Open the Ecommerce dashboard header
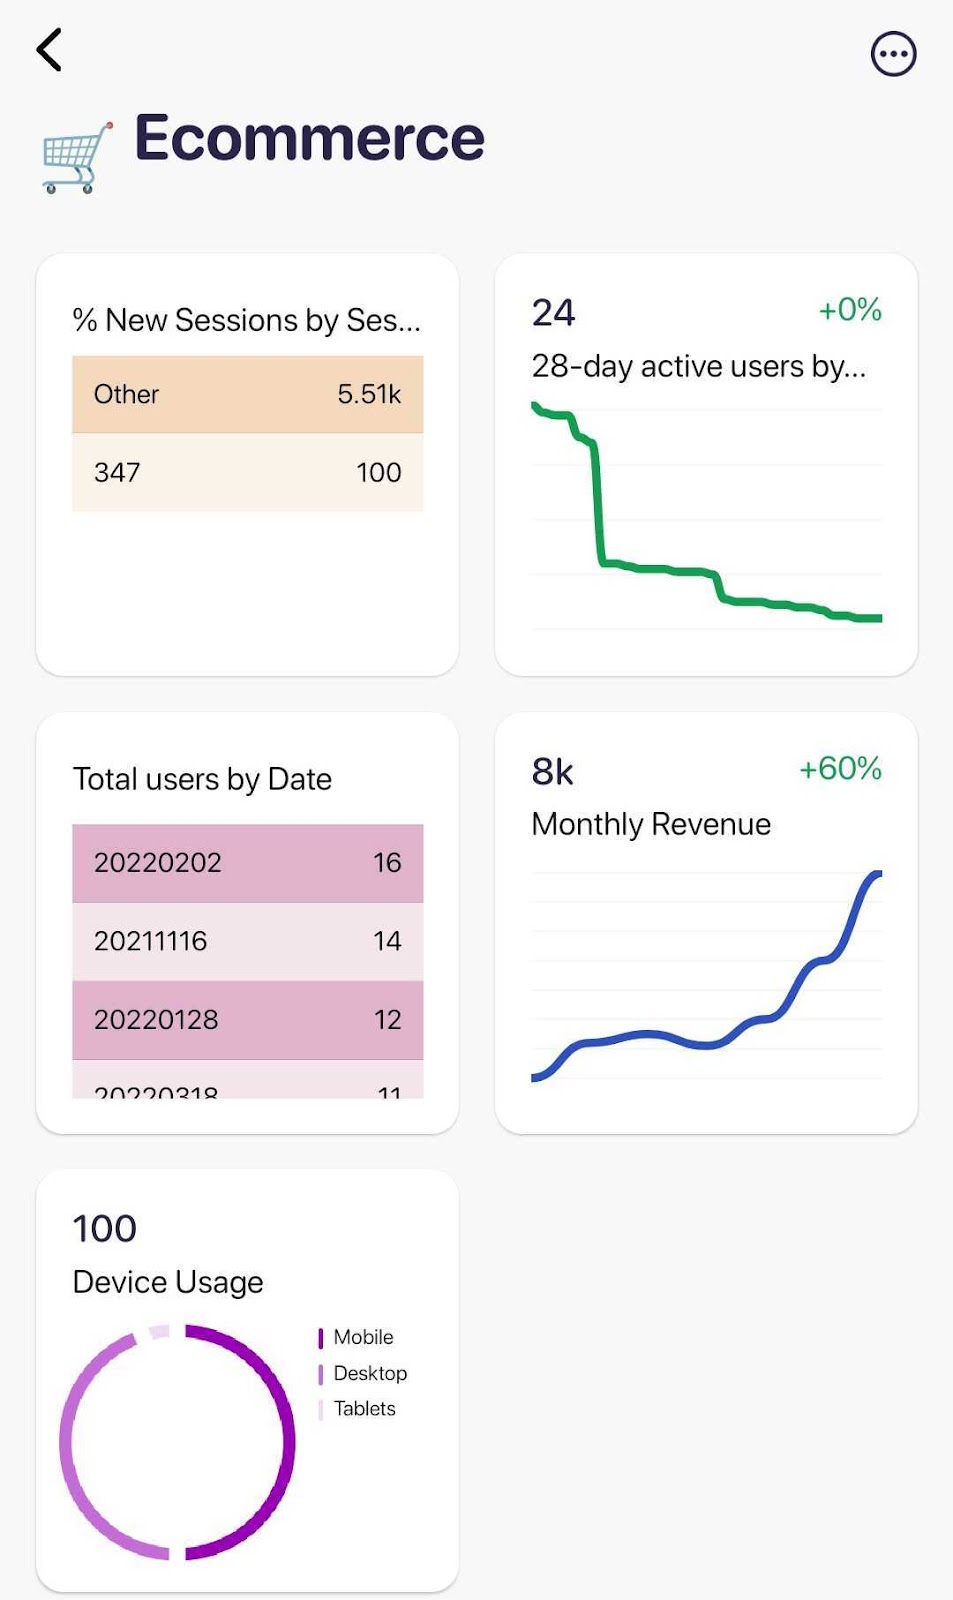Viewport: 953px width, 1600px height. tap(310, 137)
